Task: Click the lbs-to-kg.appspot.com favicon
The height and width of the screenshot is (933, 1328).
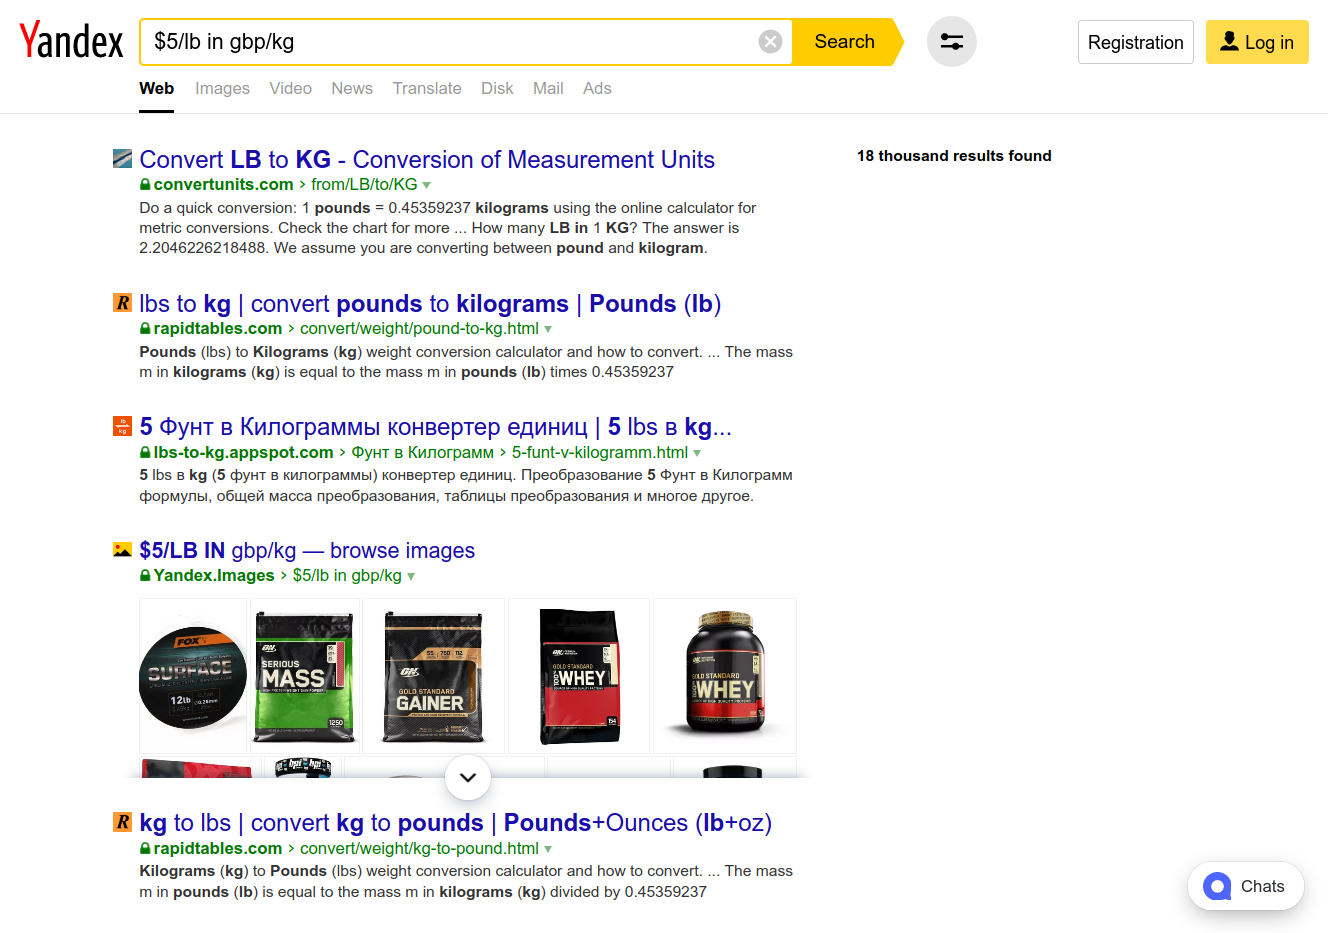Action: pos(122,426)
